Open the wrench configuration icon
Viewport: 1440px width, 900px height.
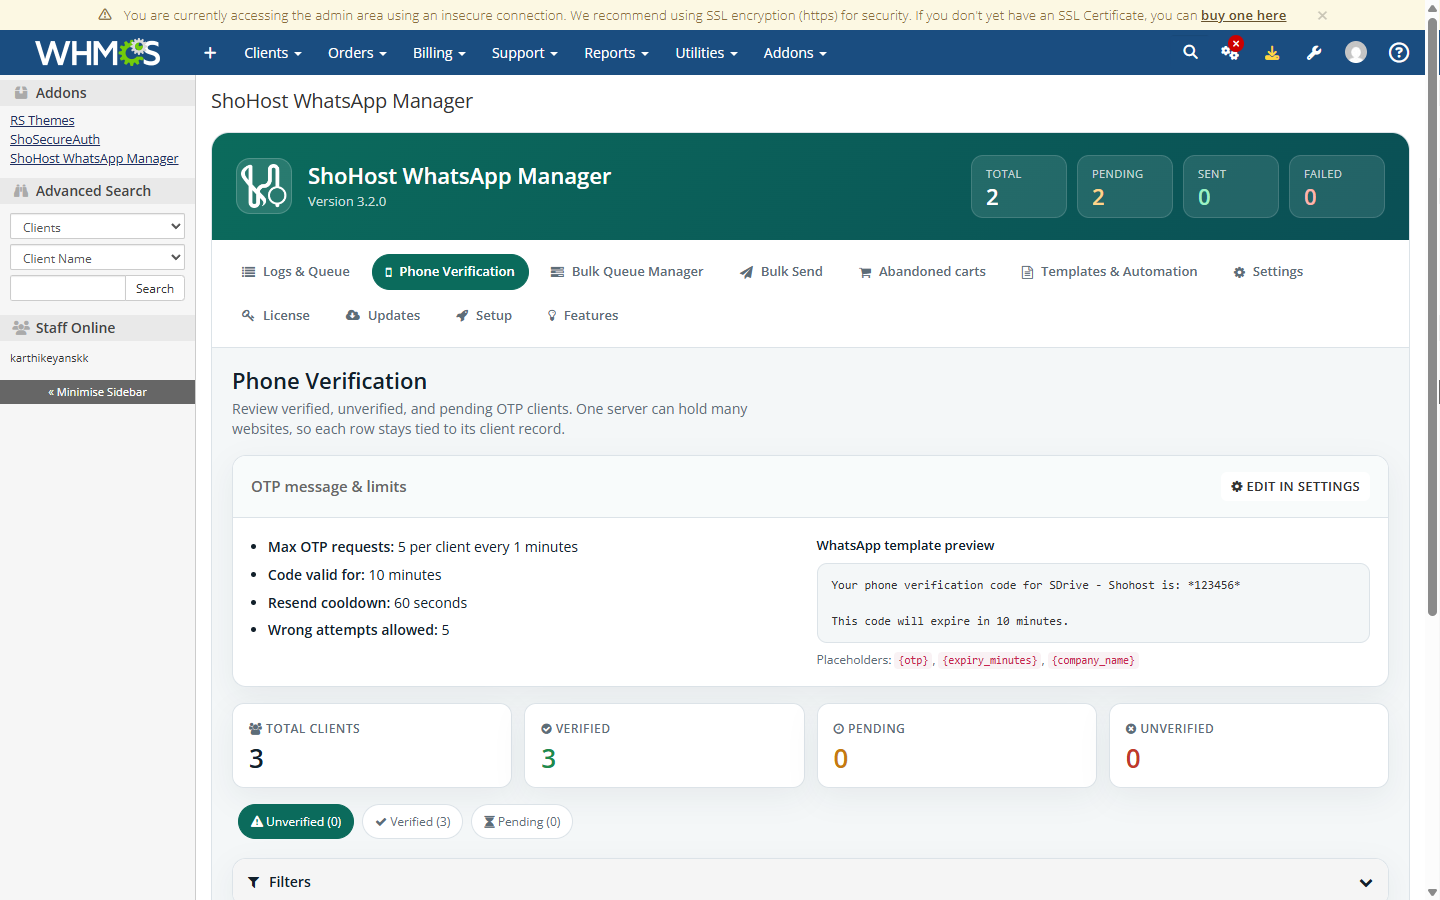click(1314, 53)
